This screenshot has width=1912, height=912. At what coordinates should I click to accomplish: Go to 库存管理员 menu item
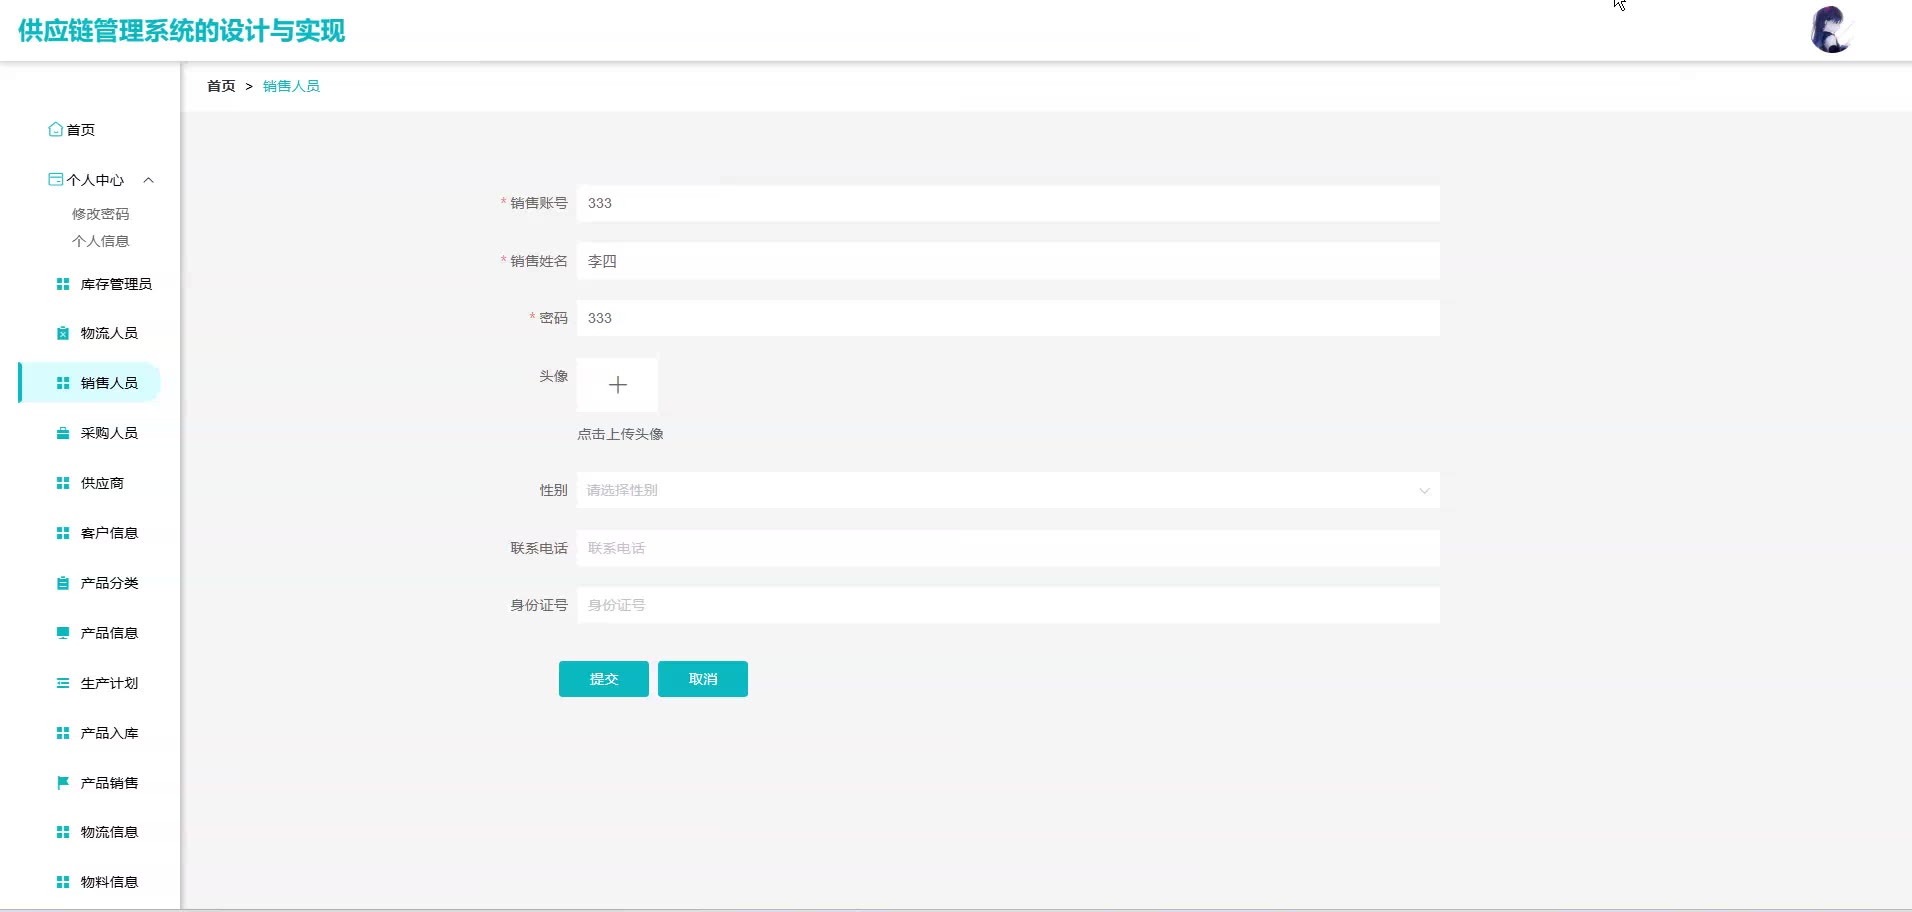[x=116, y=284]
